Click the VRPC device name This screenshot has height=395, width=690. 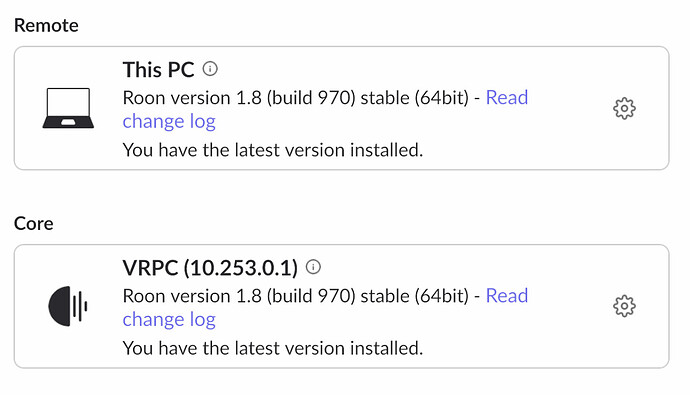pos(150,268)
